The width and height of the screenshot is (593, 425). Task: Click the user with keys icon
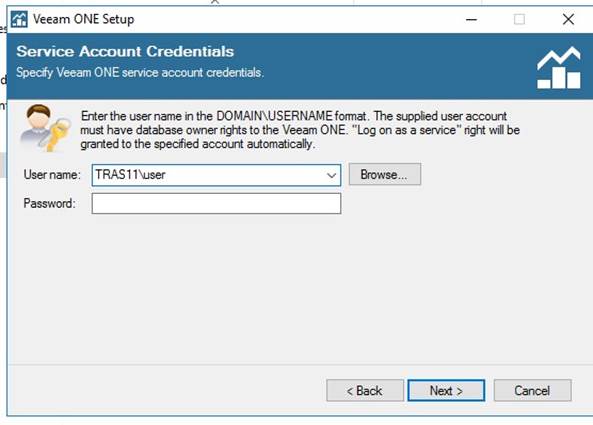click(45, 128)
